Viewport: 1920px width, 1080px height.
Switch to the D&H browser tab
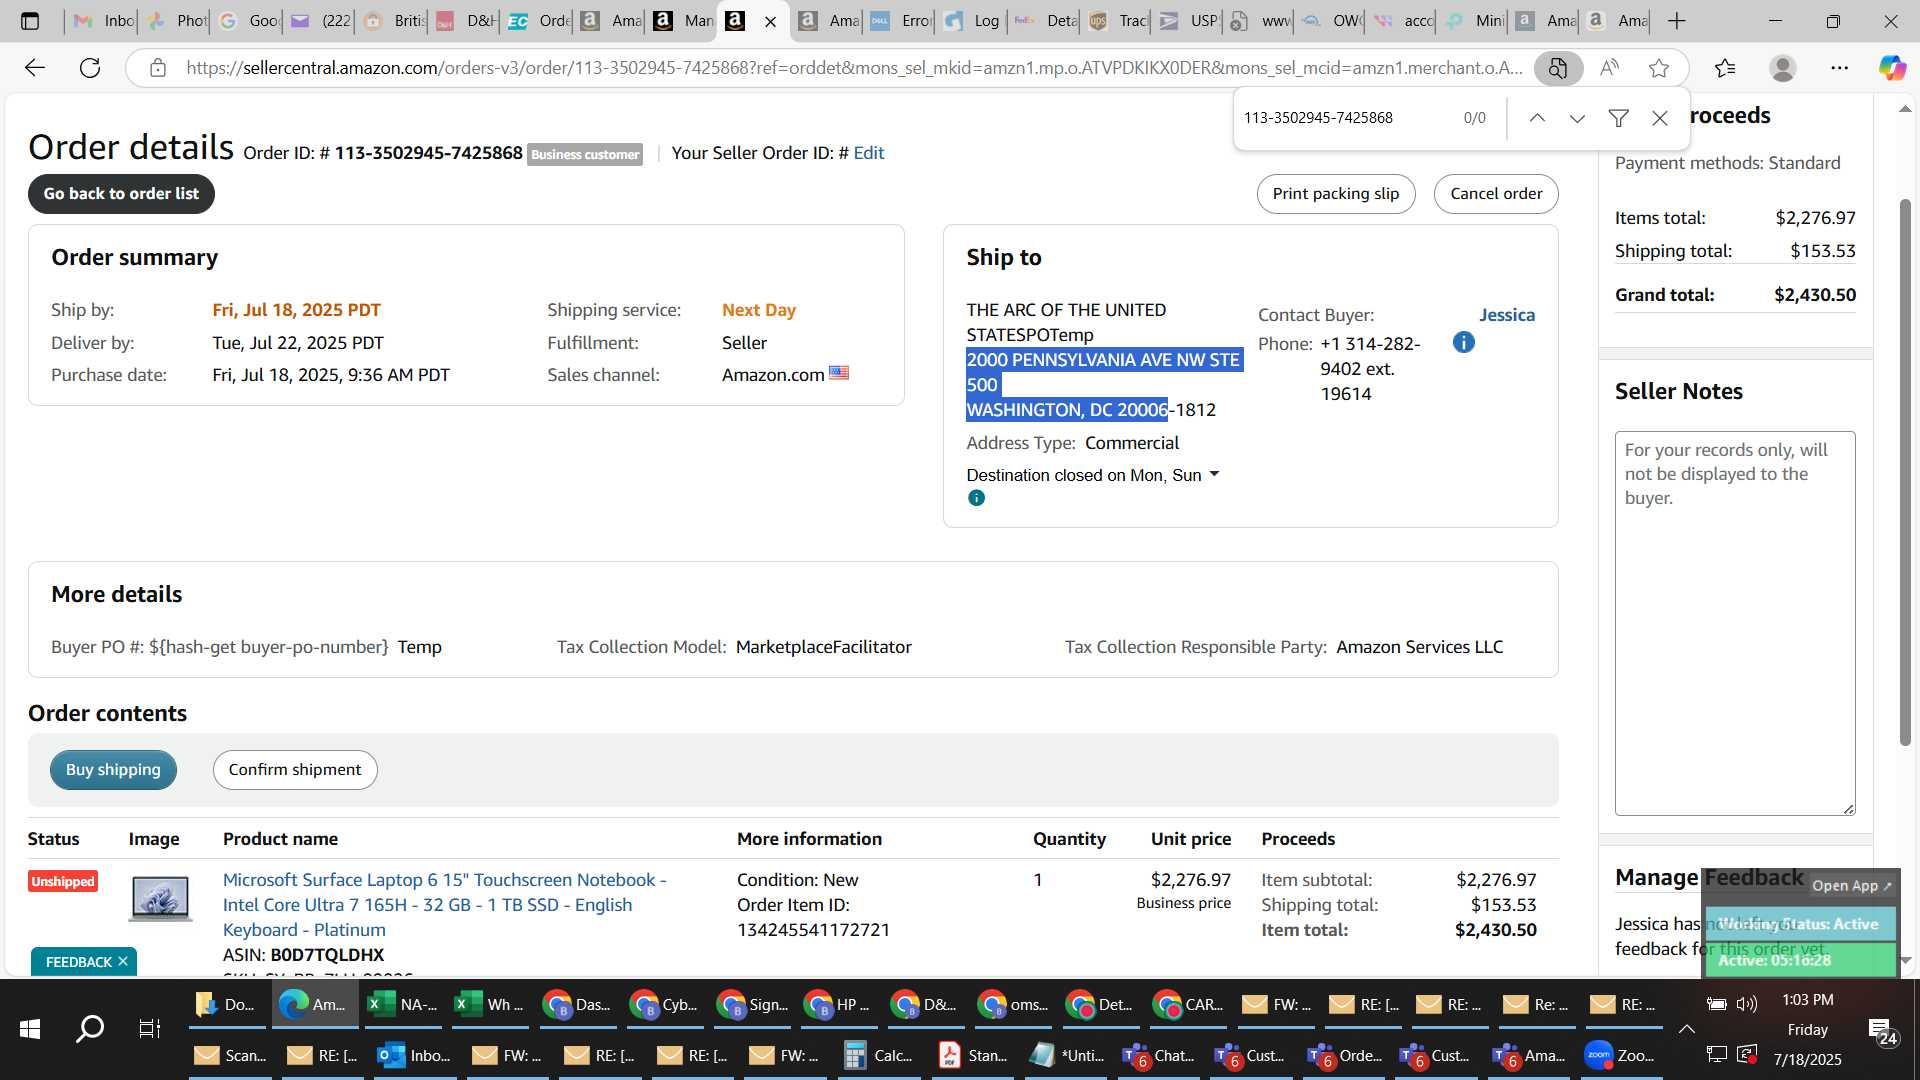466,21
